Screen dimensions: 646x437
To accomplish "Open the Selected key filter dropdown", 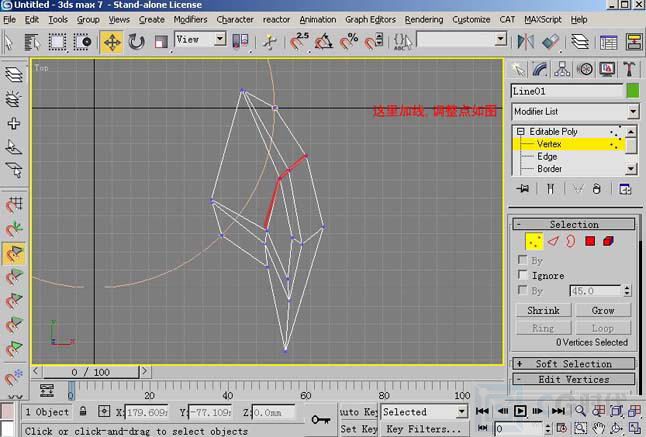I will (x=462, y=411).
